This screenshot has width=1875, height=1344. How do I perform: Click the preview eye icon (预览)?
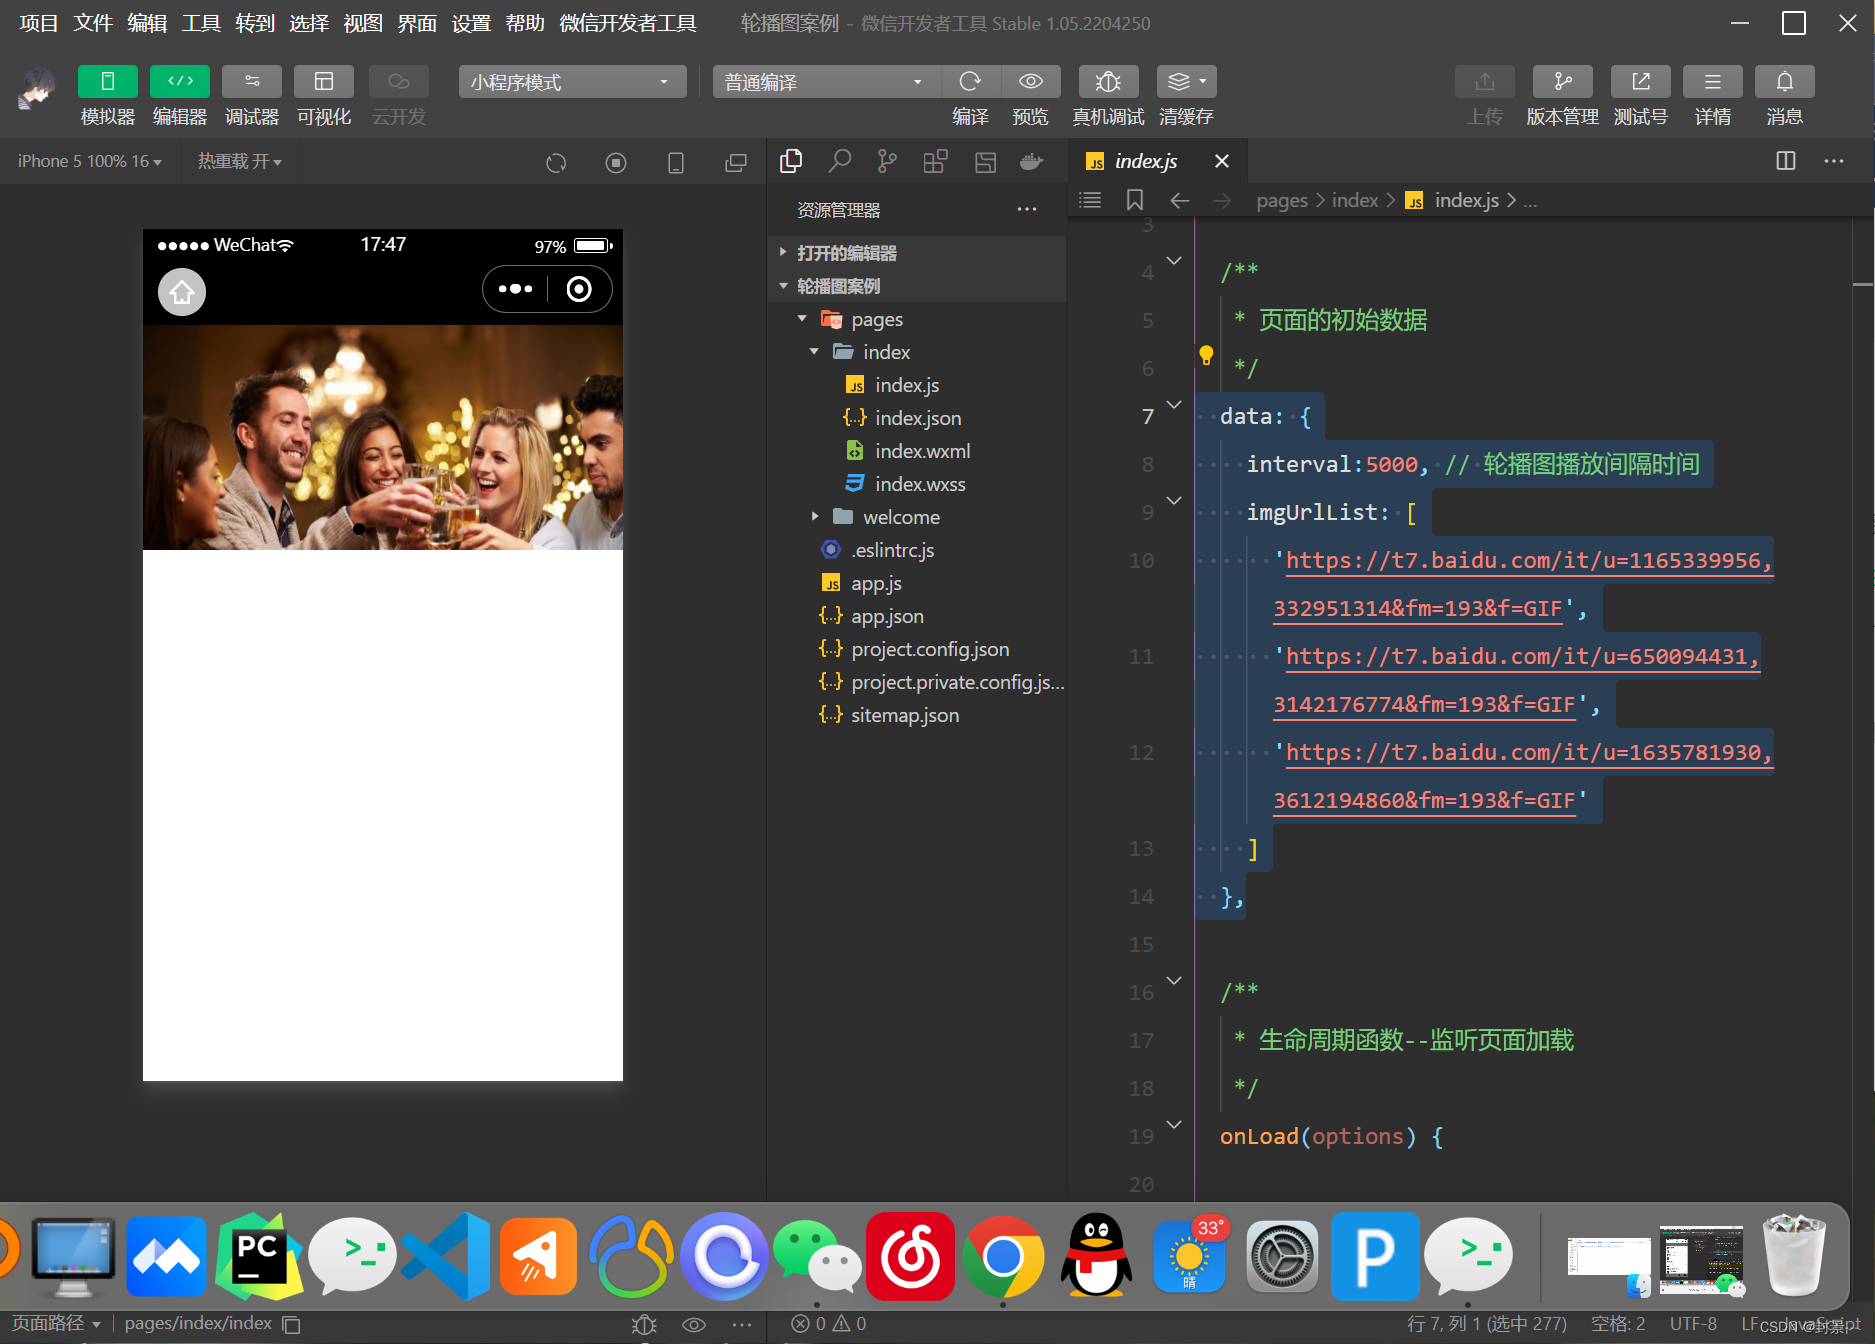1031,82
